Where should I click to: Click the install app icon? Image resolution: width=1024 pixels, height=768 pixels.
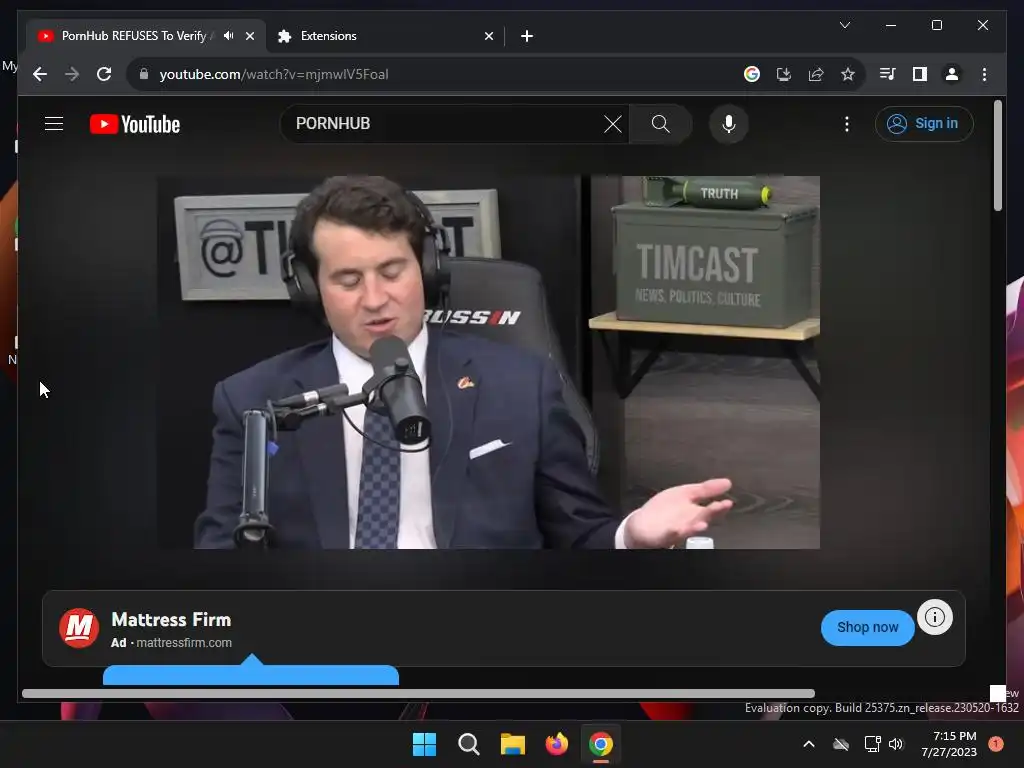pyautogui.click(x=784, y=74)
